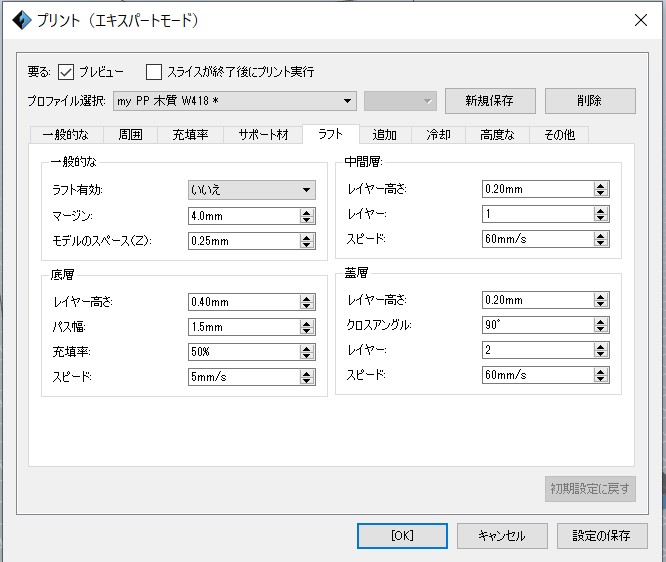Go to the 追加 tab
666x562 pixels.
coord(385,135)
